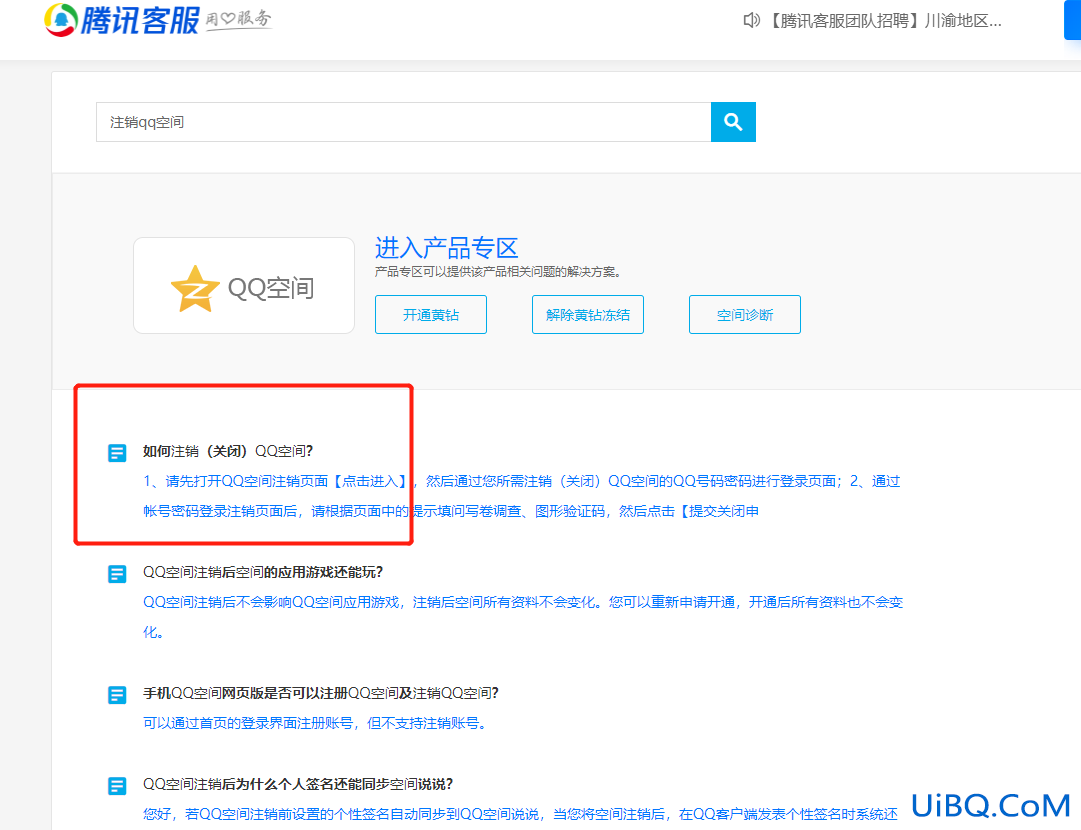The image size is (1081, 830).
Task: Click the 开通黄钻 button
Action: tap(431, 314)
